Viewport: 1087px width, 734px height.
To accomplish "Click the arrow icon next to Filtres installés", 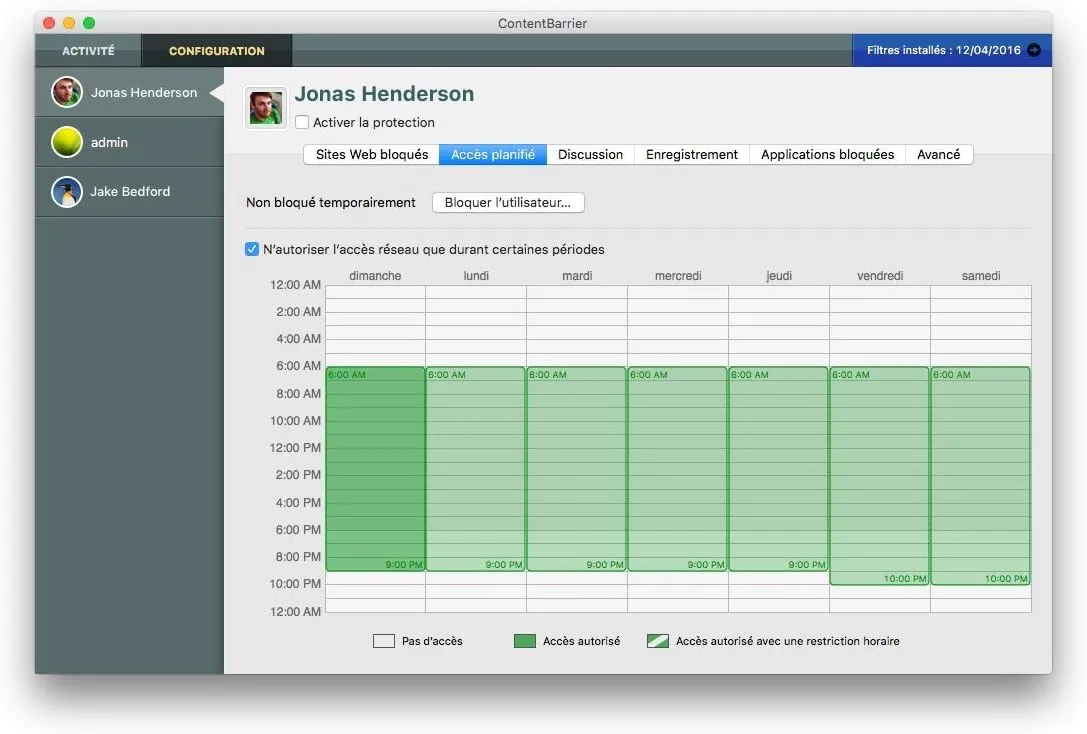I will click(x=1034, y=50).
